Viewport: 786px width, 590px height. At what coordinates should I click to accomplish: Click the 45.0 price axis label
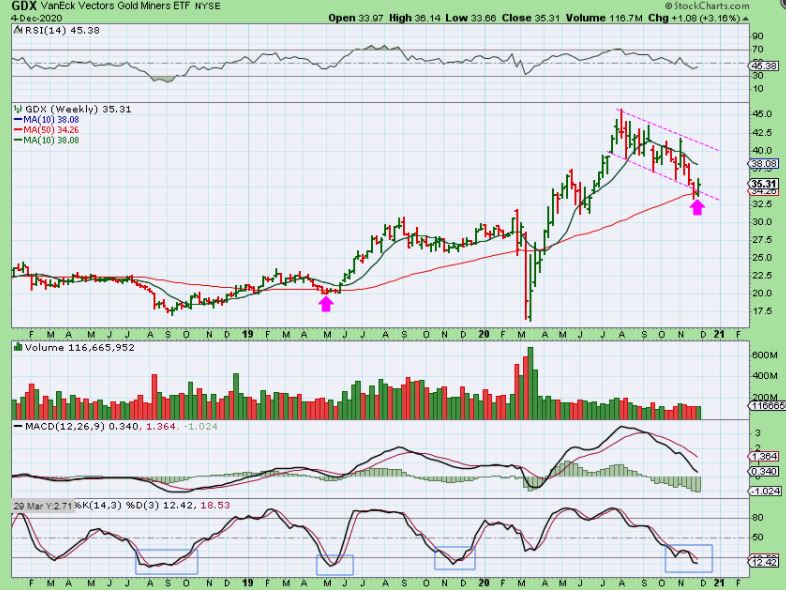pyautogui.click(x=761, y=114)
